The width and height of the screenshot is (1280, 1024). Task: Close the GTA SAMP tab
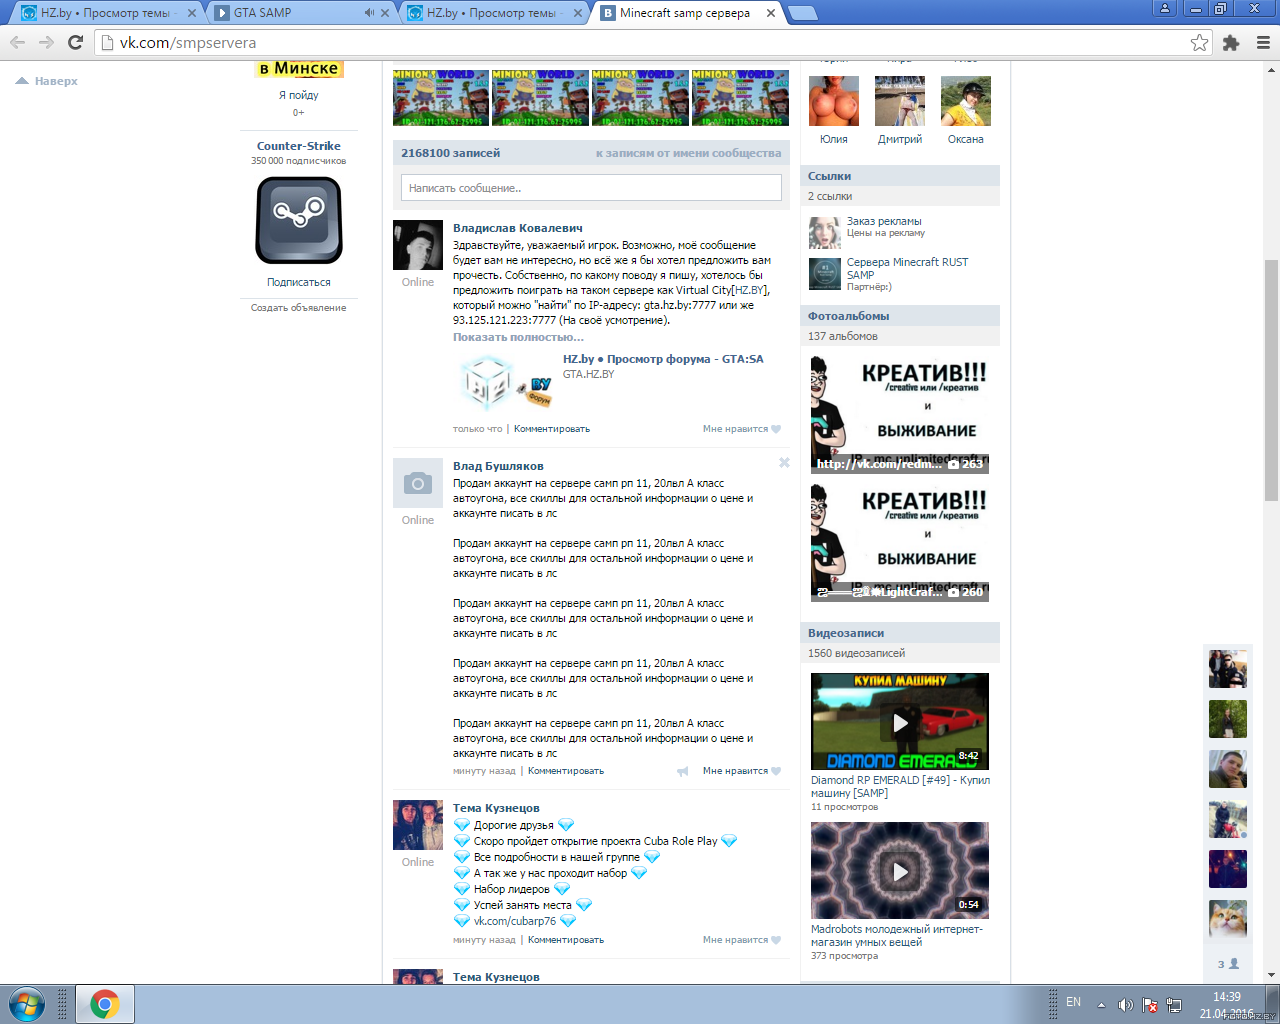385,13
